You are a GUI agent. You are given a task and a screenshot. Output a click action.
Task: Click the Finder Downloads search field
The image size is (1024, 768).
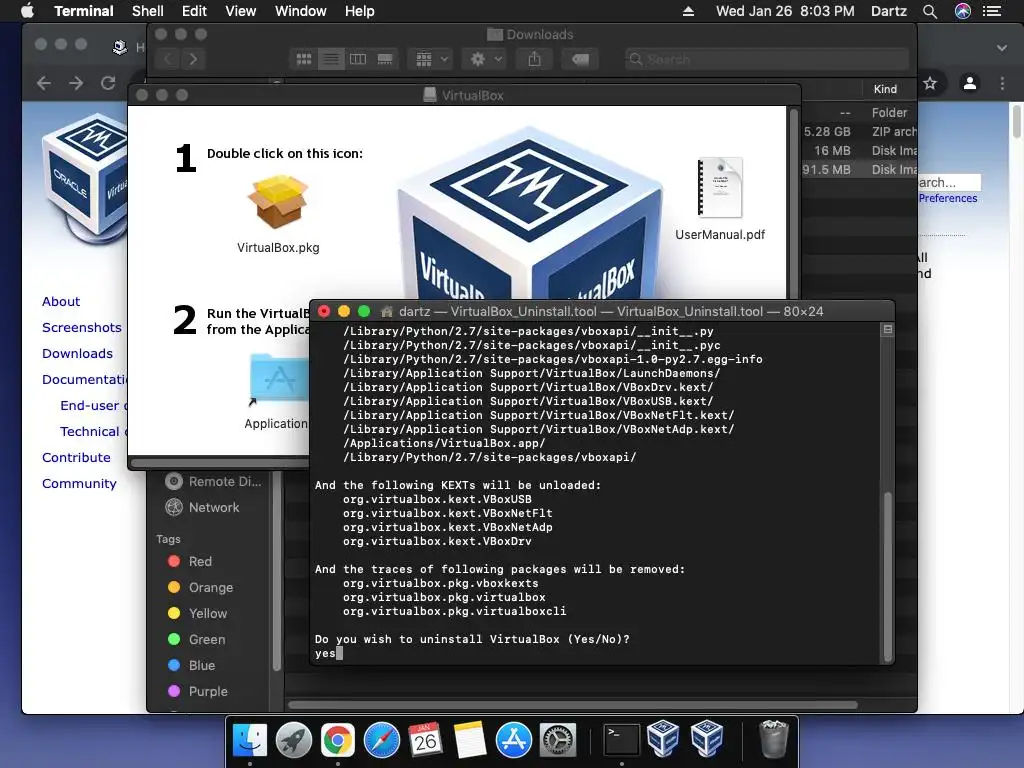tap(766, 59)
